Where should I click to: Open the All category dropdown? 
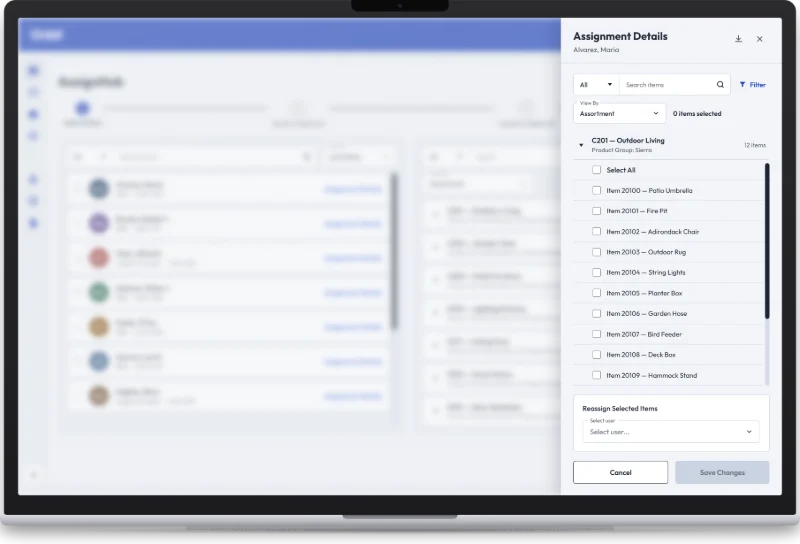tap(596, 85)
